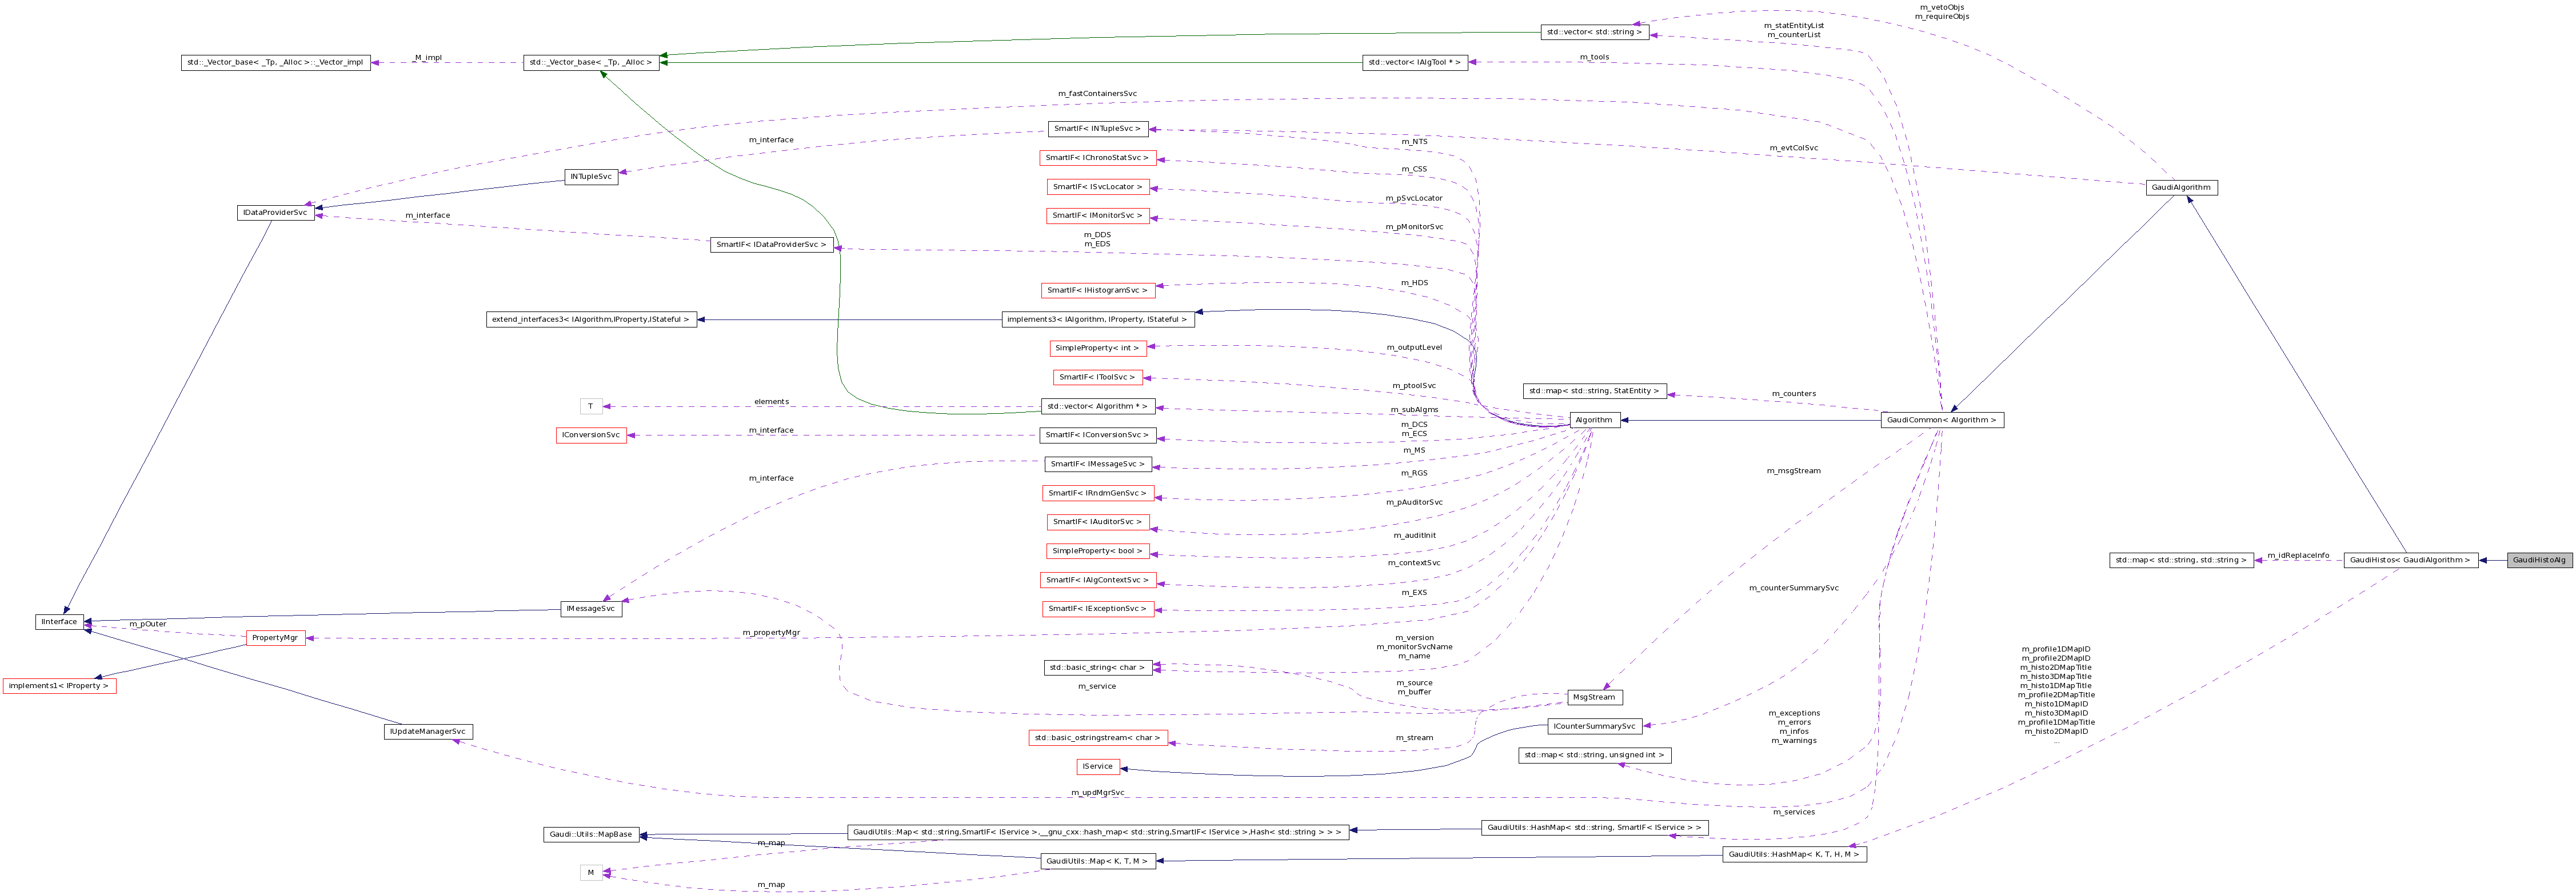Click the GaudiCommon< Algorithm > node
Viewport: 2576px width, 895px height.
pyautogui.click(x=1941, y=419)
